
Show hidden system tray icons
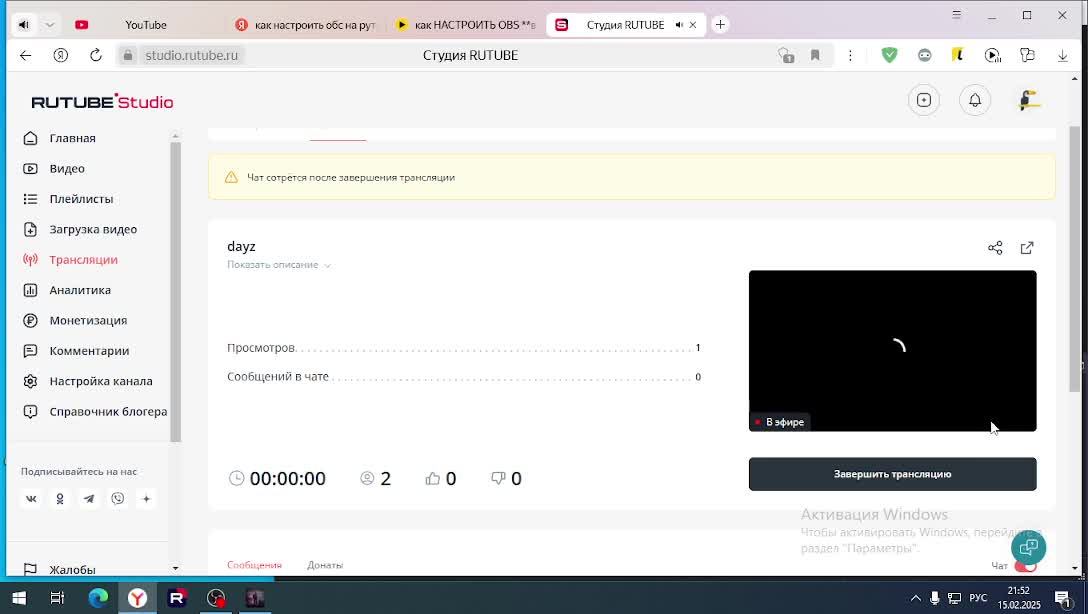pyautogui.click(x=916, y=598)
